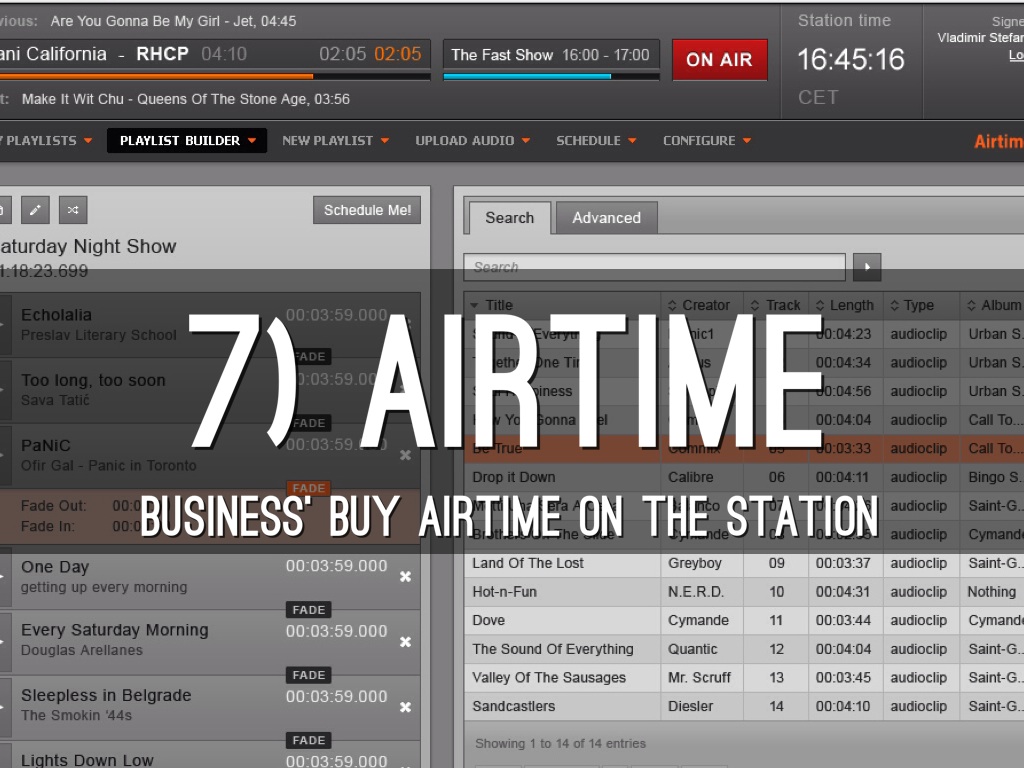The height and width of the screenshot is (768, 1024).
Task: Expand the Schedule dropdown menu
Action: pyautogui.click(x=596, y=141)
